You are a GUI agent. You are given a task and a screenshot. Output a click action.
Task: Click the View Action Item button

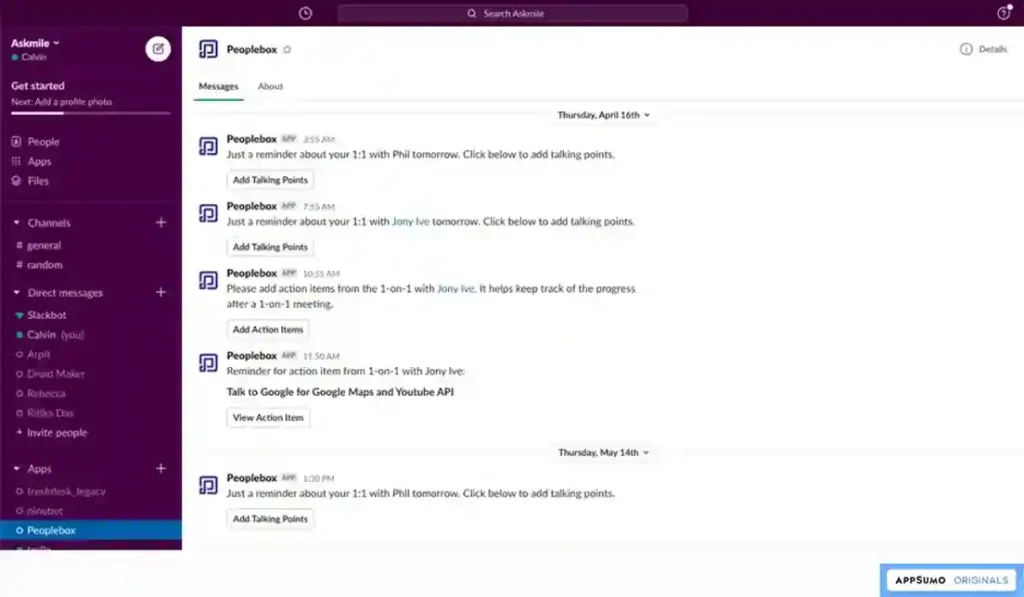click(x=268, y=417)
